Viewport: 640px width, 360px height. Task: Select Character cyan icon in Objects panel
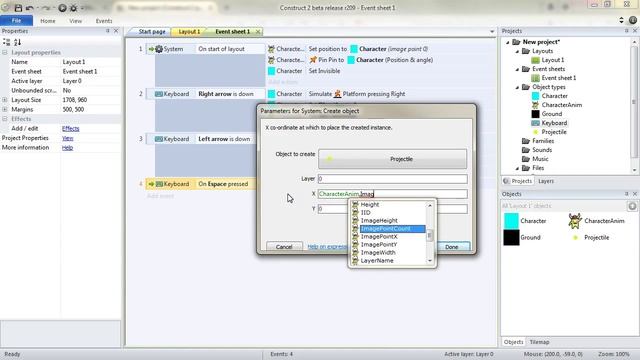pyautogui.click(x=511, y=221)
